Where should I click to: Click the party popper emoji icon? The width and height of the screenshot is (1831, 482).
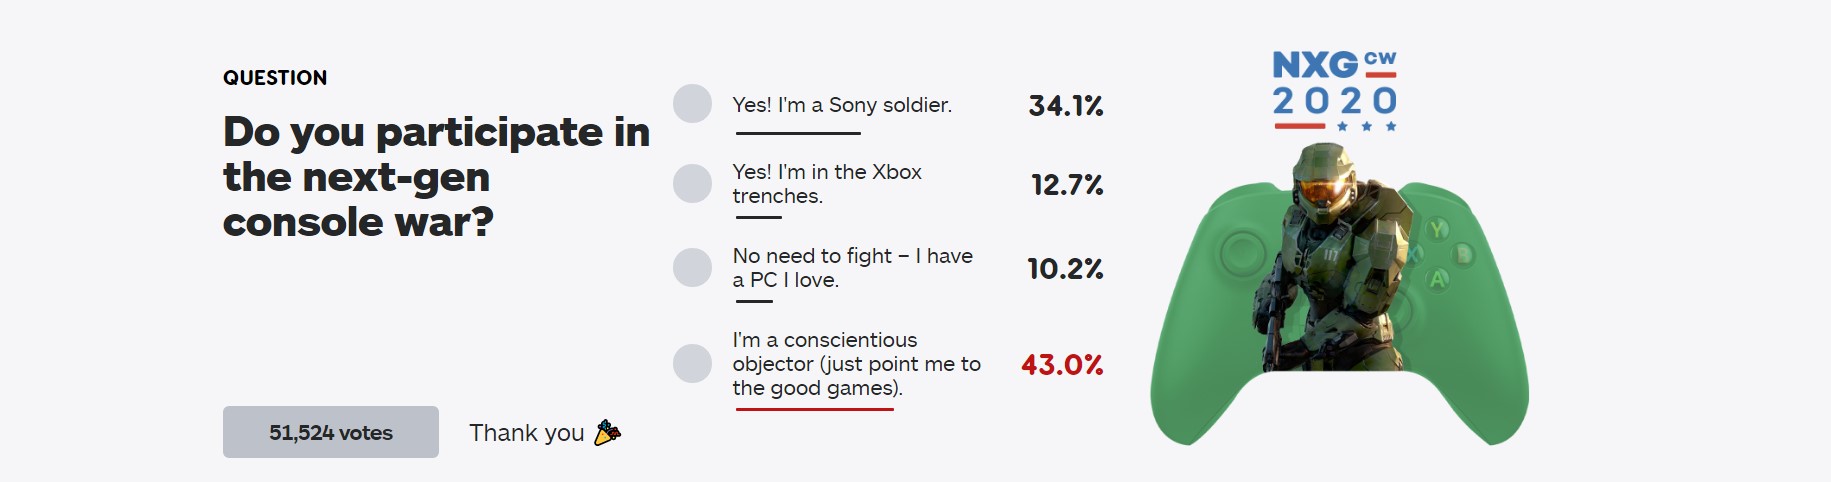[607, 432]
